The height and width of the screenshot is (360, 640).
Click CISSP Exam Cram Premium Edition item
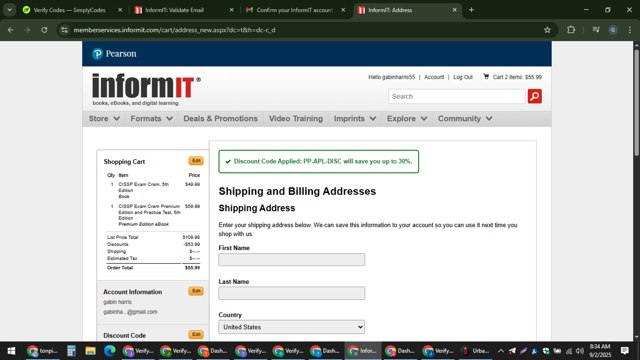point(149,212)
